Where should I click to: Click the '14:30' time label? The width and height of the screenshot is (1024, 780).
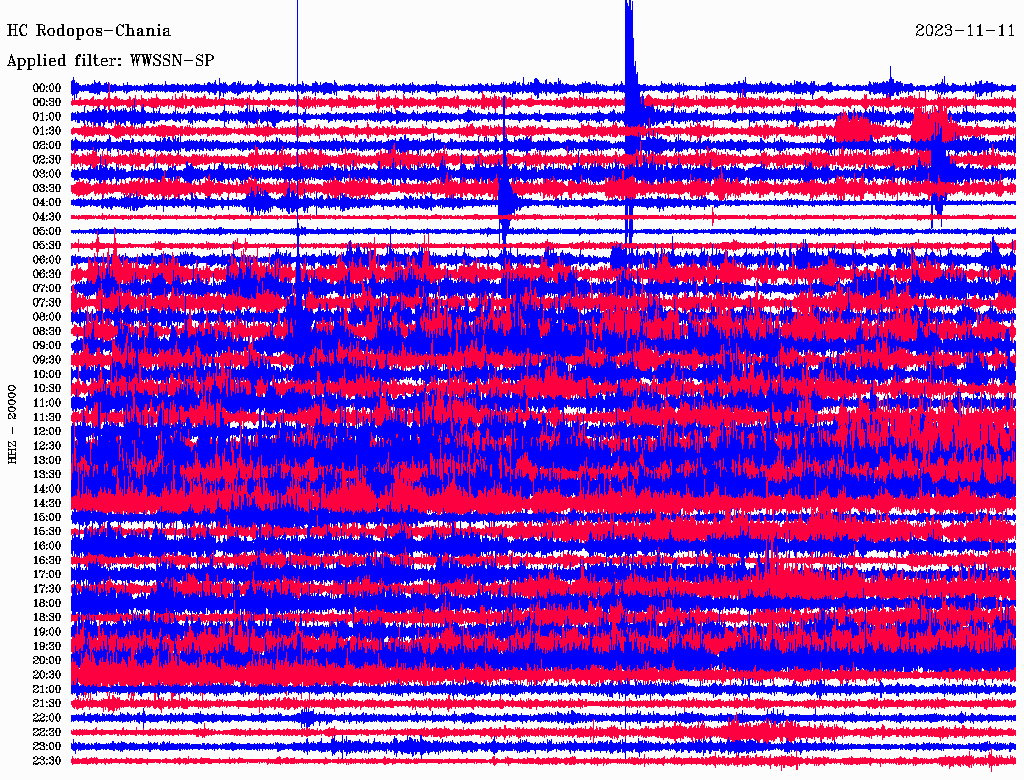(47, 504)
